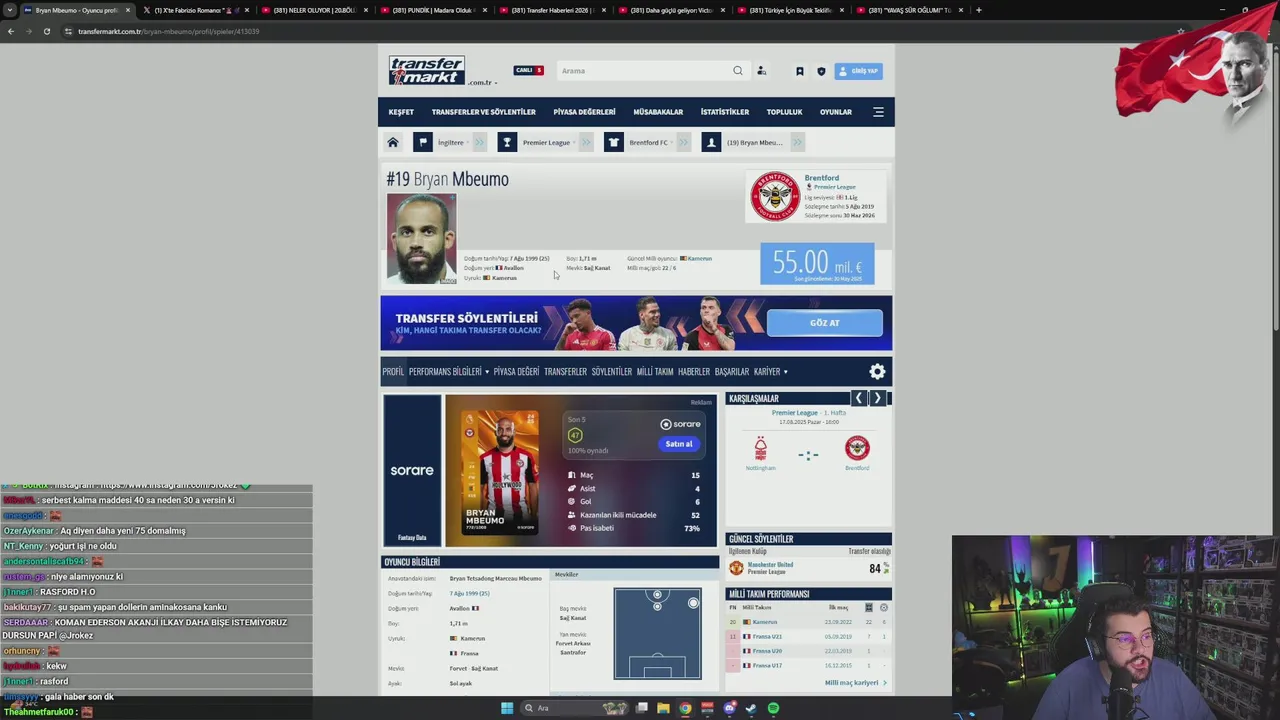Reload the page with the browser refresh button
Viewport: 1280px width, 720px height.
(46, 31)
